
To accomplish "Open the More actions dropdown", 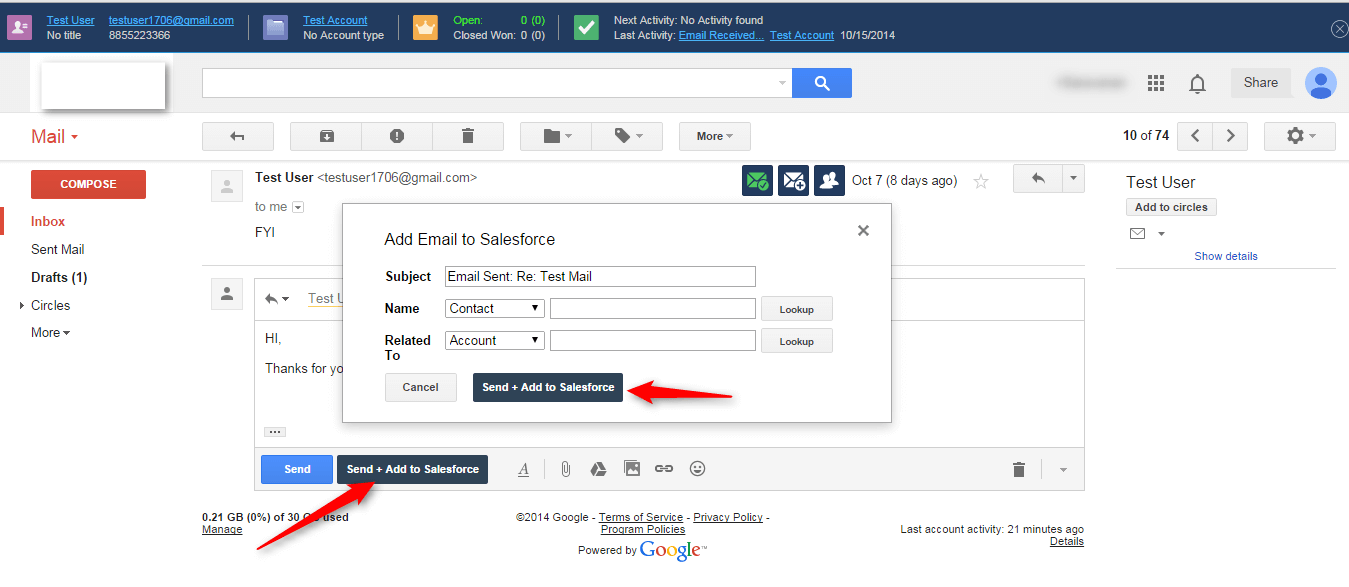I will tap(715, 136).
